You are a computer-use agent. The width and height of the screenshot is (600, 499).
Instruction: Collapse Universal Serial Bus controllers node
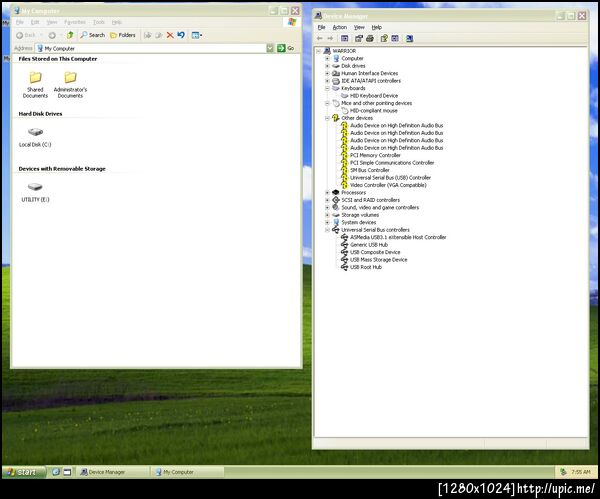click(327, 230)
